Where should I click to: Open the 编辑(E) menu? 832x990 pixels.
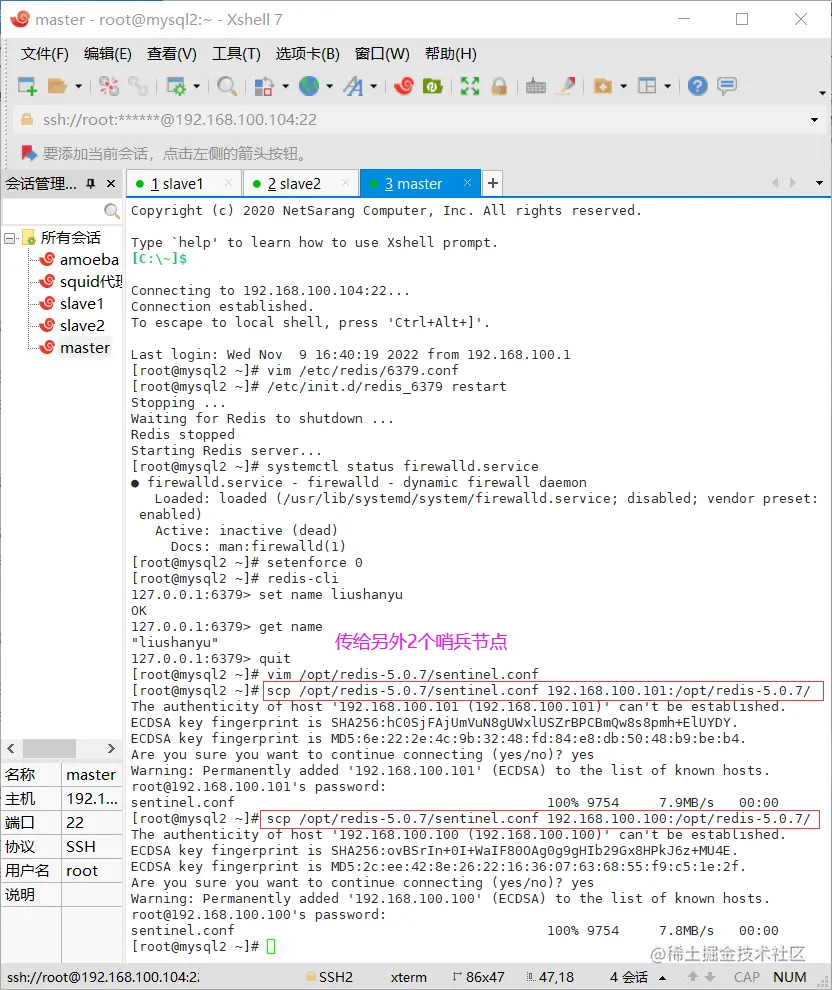tap(108, 54)
